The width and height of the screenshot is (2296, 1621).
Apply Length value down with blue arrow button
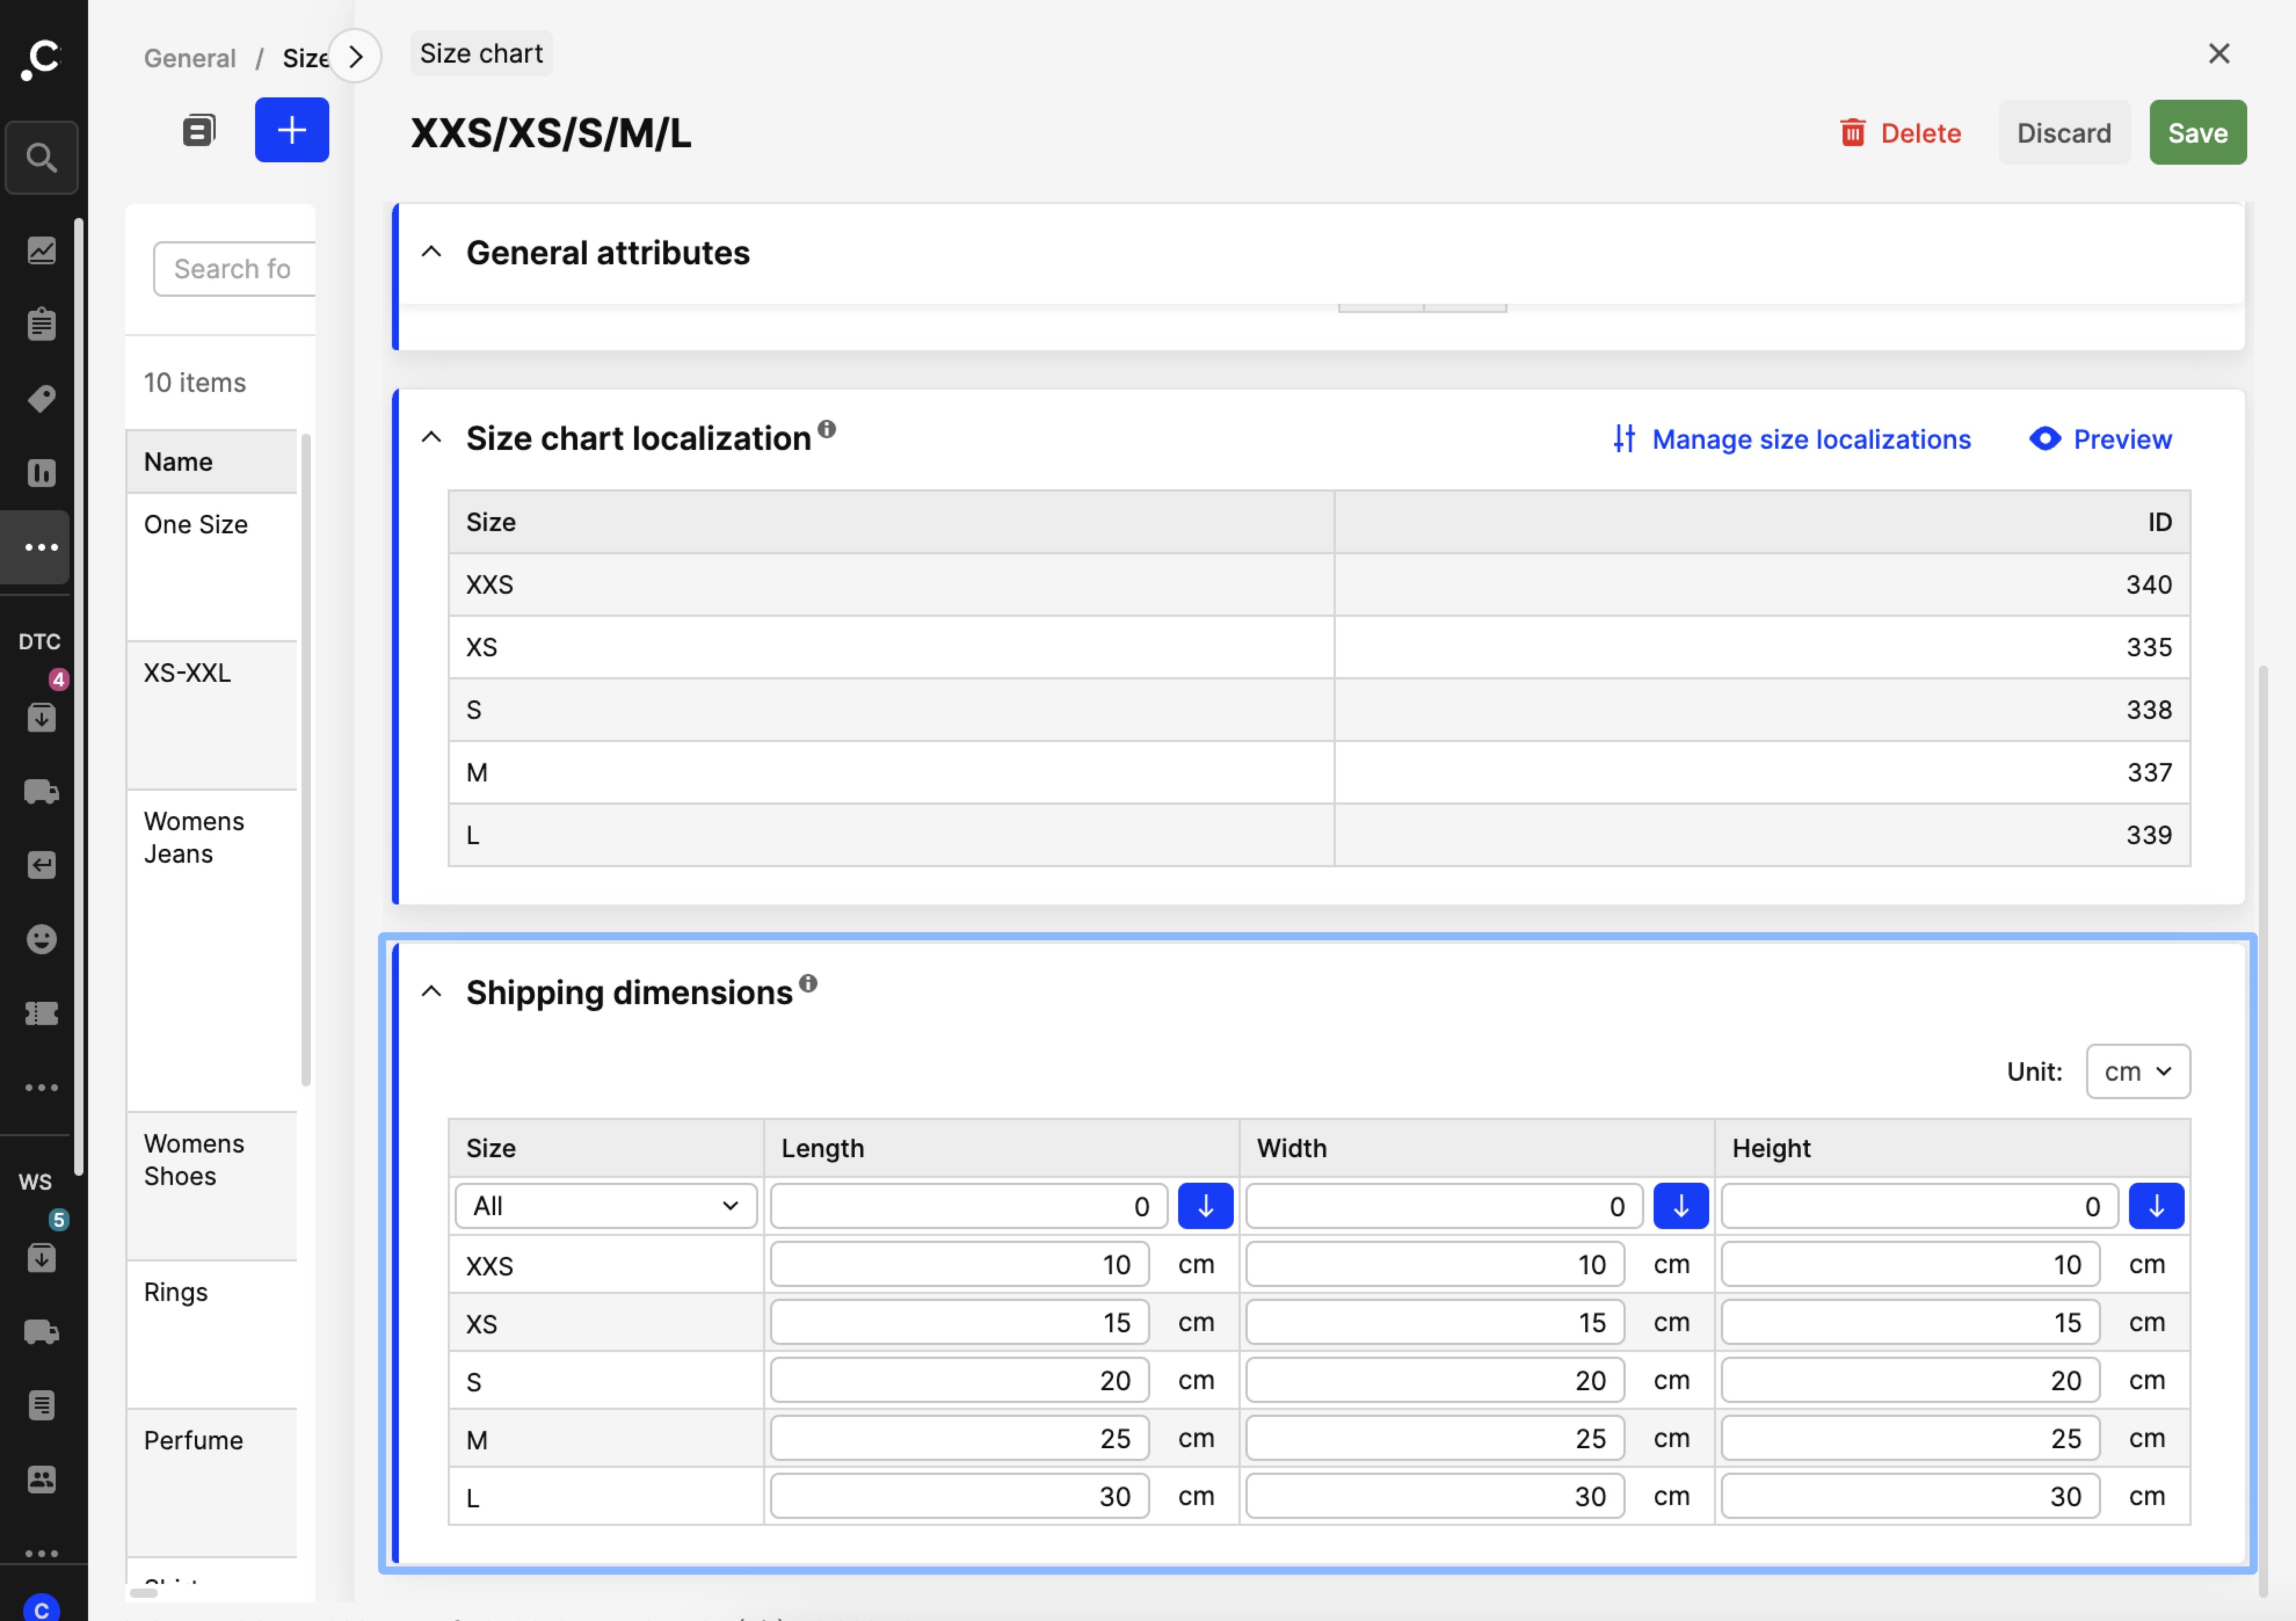pyautogui.click(x=1205, y=1206)
